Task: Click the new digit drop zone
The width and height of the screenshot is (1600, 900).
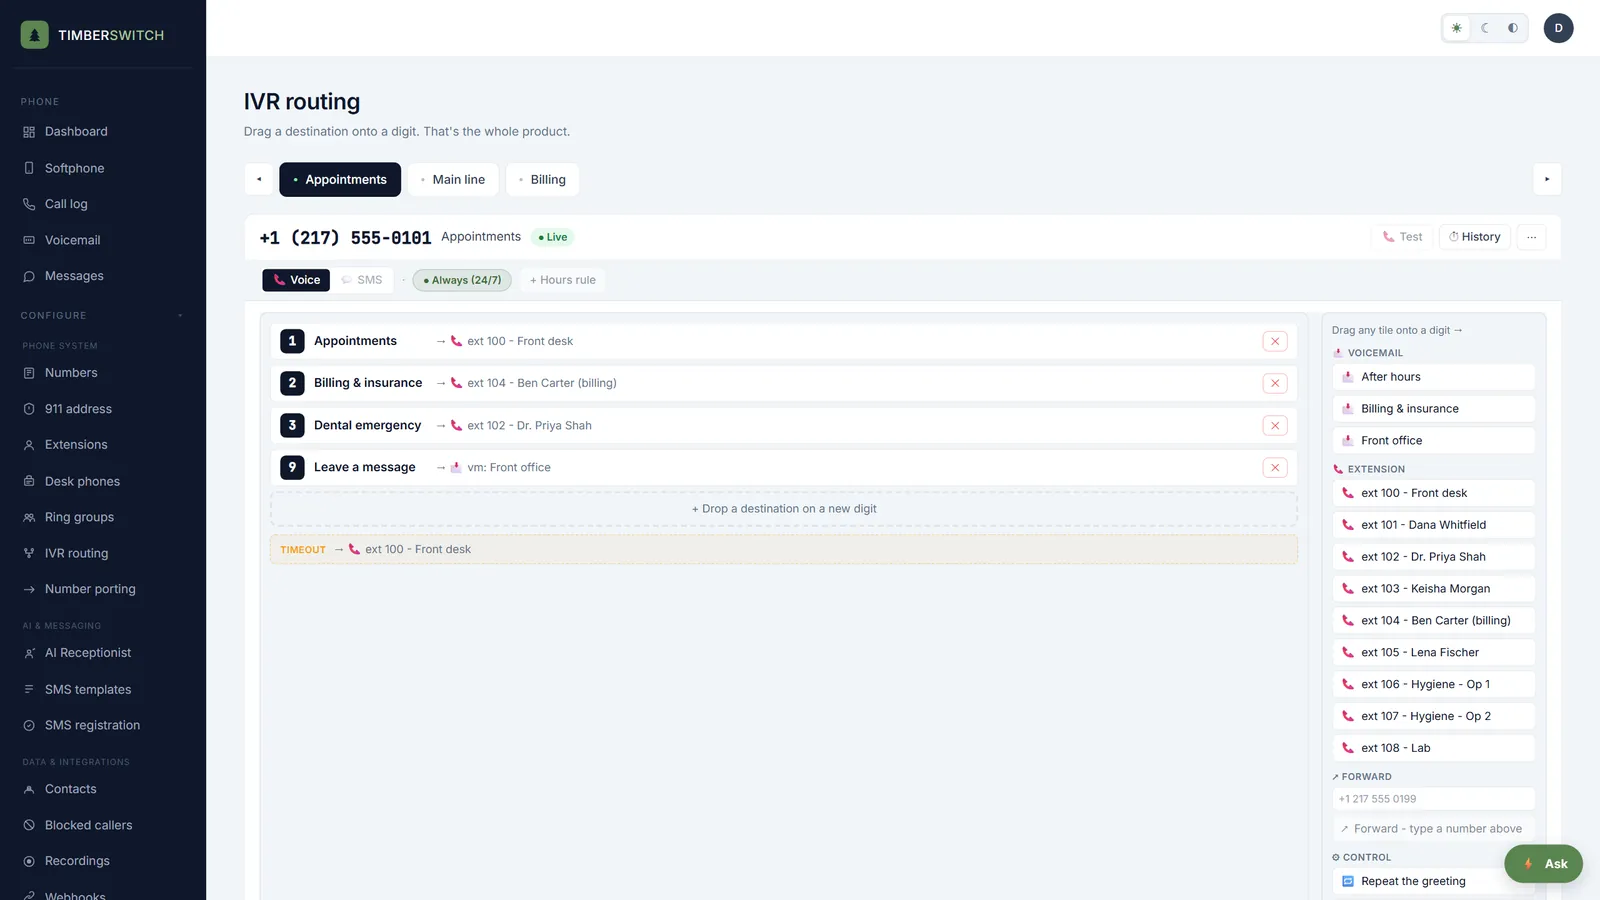Action: (784, 509)
